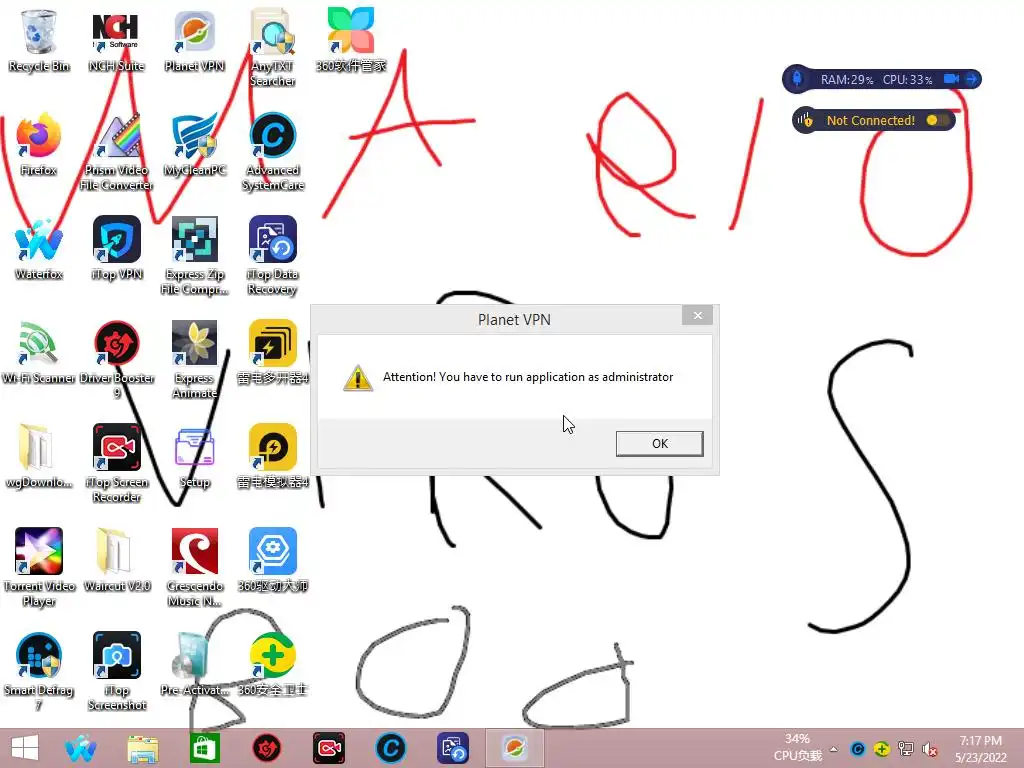This screenshot has width=1024, height=768.
Task: Select the iTop Data Recovery desktop icon
Action: coord(272,255)
